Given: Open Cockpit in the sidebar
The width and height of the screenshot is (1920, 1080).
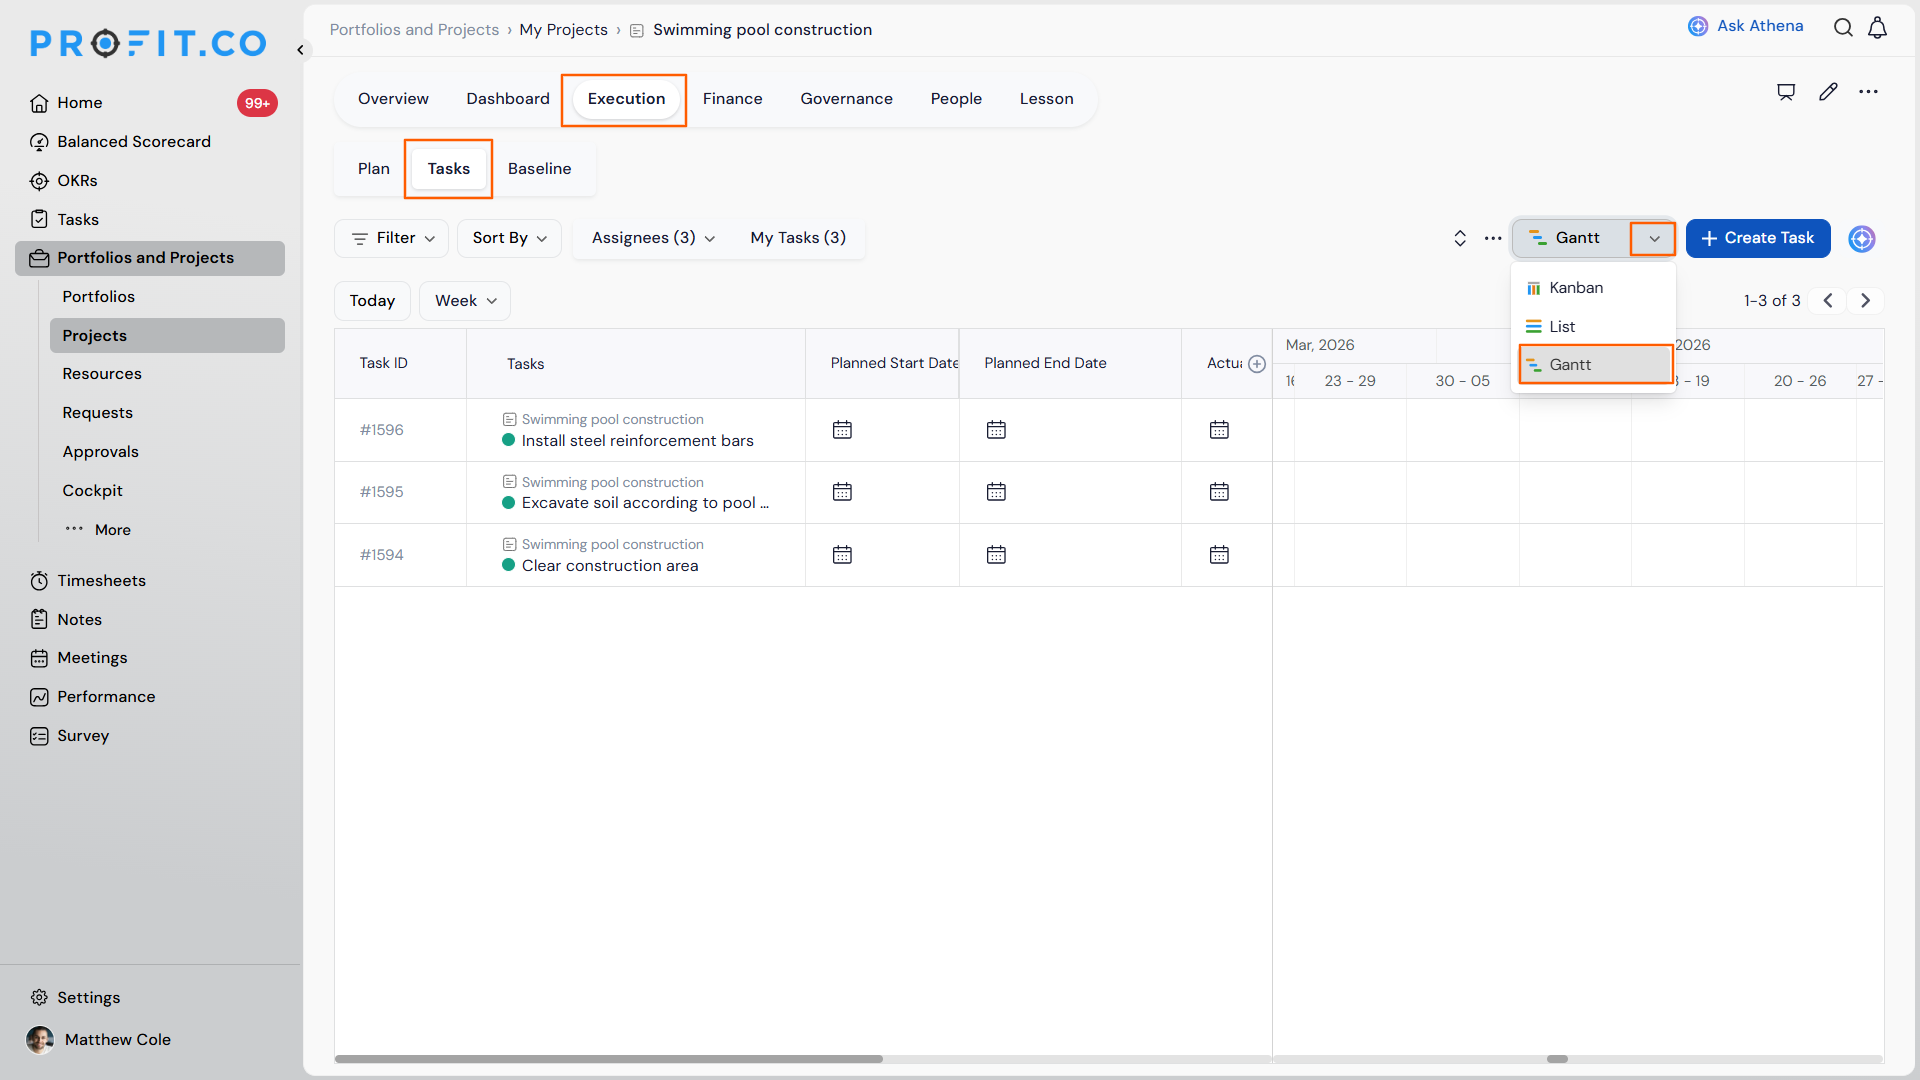Looking at the screenshot, I should (x=92, y=491).
